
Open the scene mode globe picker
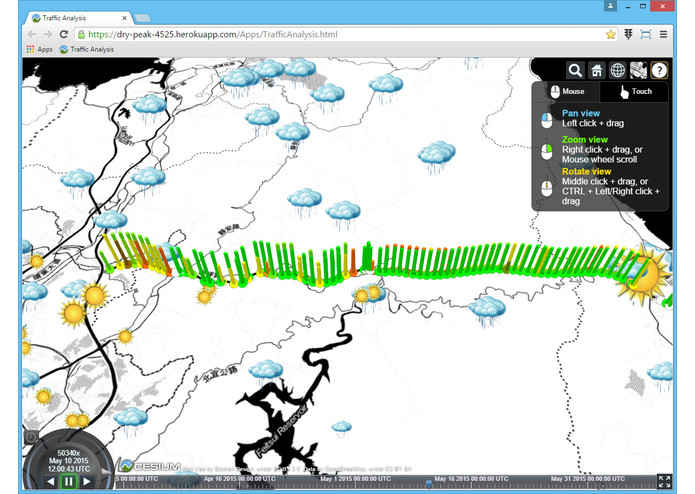pyautogui.click(x=617, y=70)
